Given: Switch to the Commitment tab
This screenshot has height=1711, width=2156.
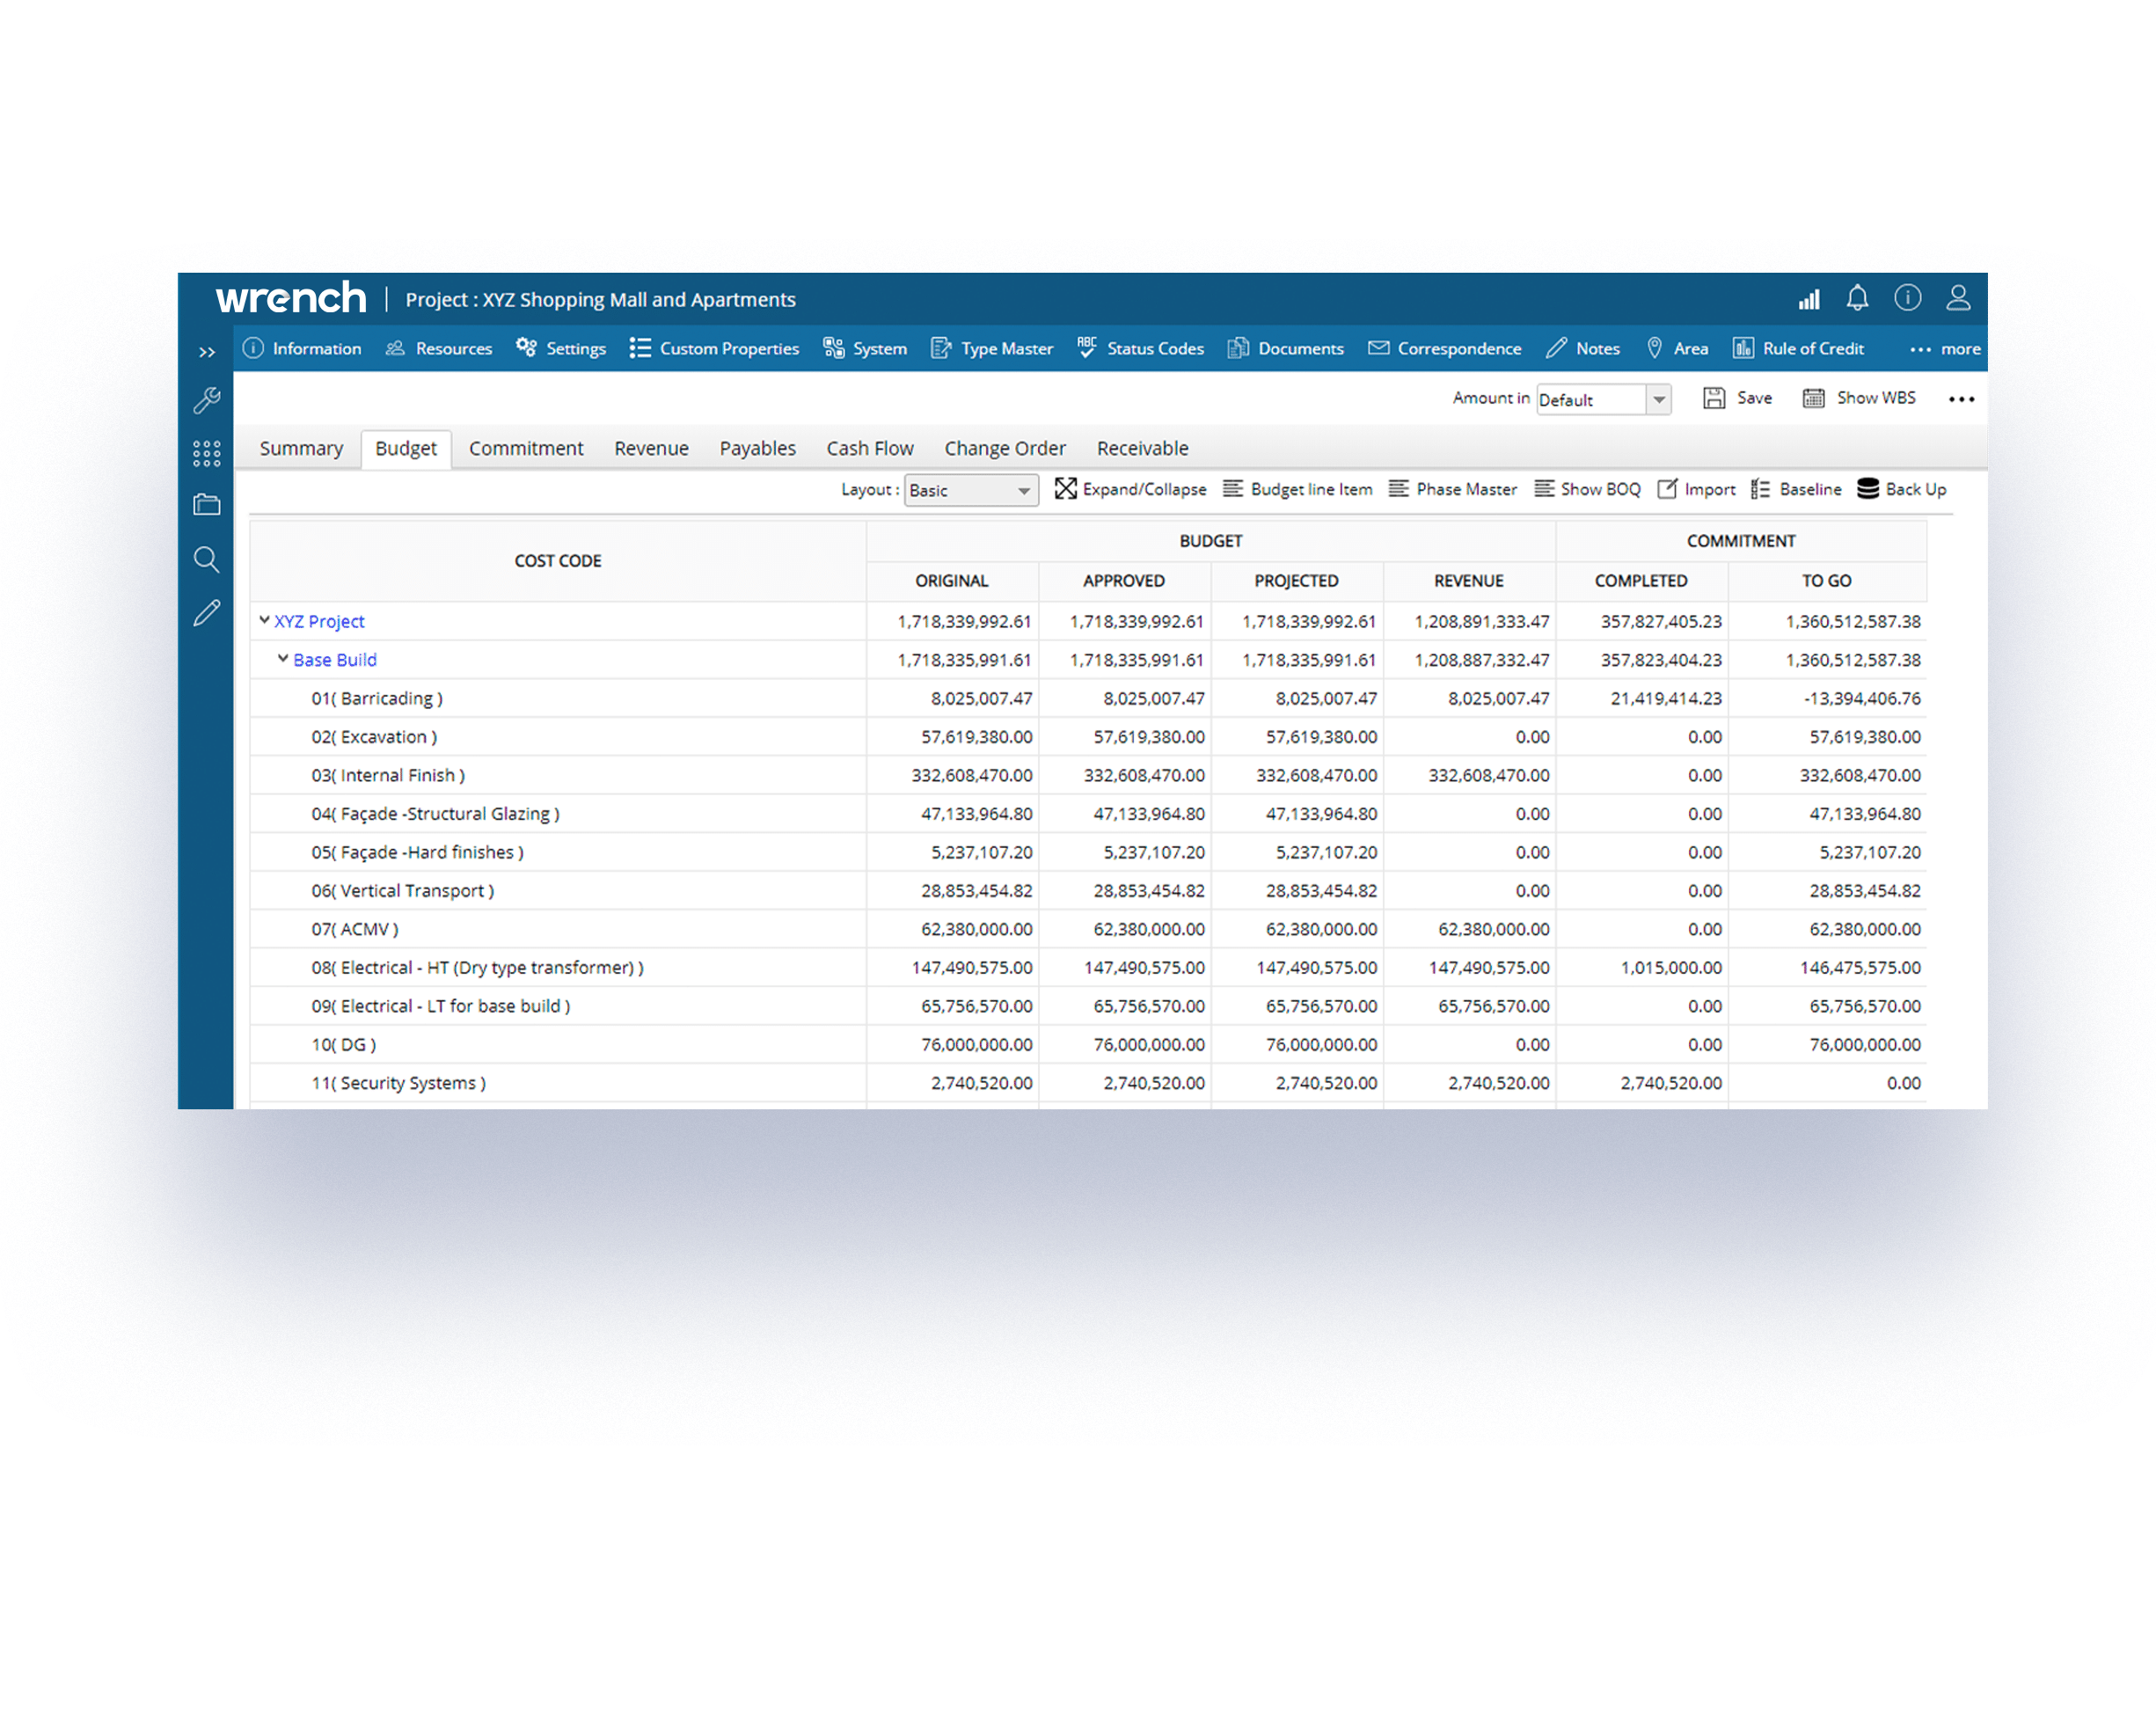Looking at the screenshot, I should (526, 448).
